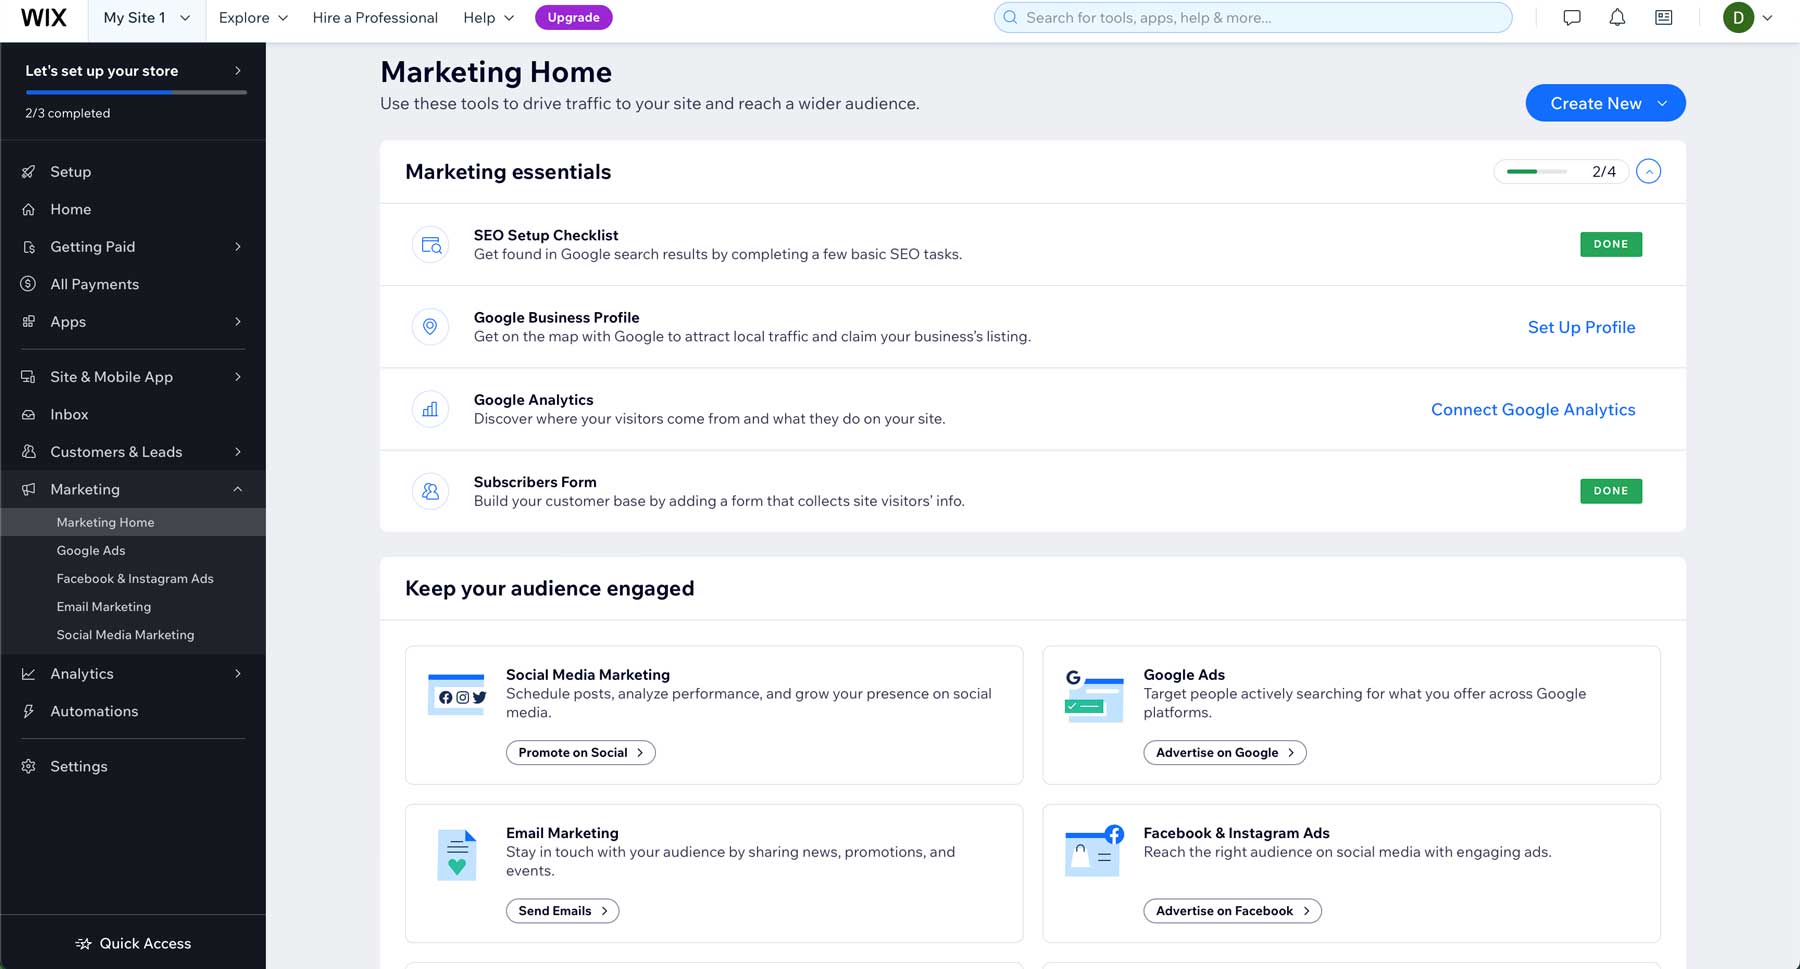Open the chat messages icon in top bar
The height and width of the screenshot is (969, 1800).
click(1571, 17)
